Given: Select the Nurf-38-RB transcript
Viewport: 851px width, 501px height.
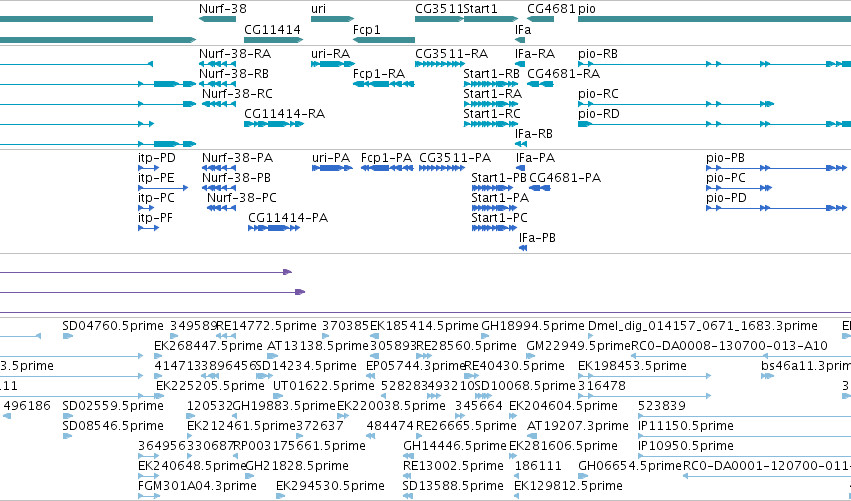Looking at the screenshot, I should 218,84.
